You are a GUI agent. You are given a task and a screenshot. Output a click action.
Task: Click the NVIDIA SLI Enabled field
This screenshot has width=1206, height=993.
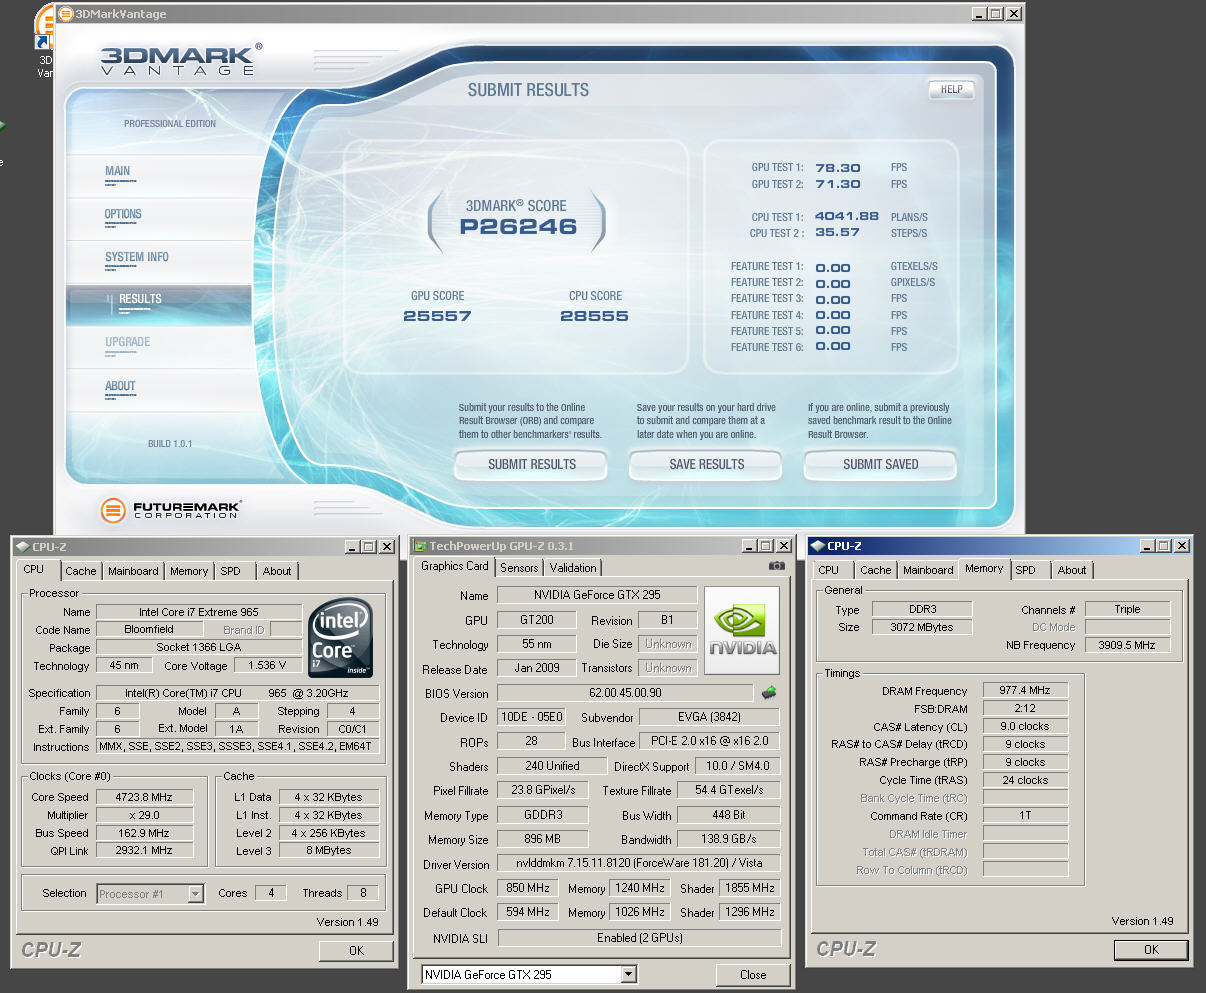tap(639, 938)
